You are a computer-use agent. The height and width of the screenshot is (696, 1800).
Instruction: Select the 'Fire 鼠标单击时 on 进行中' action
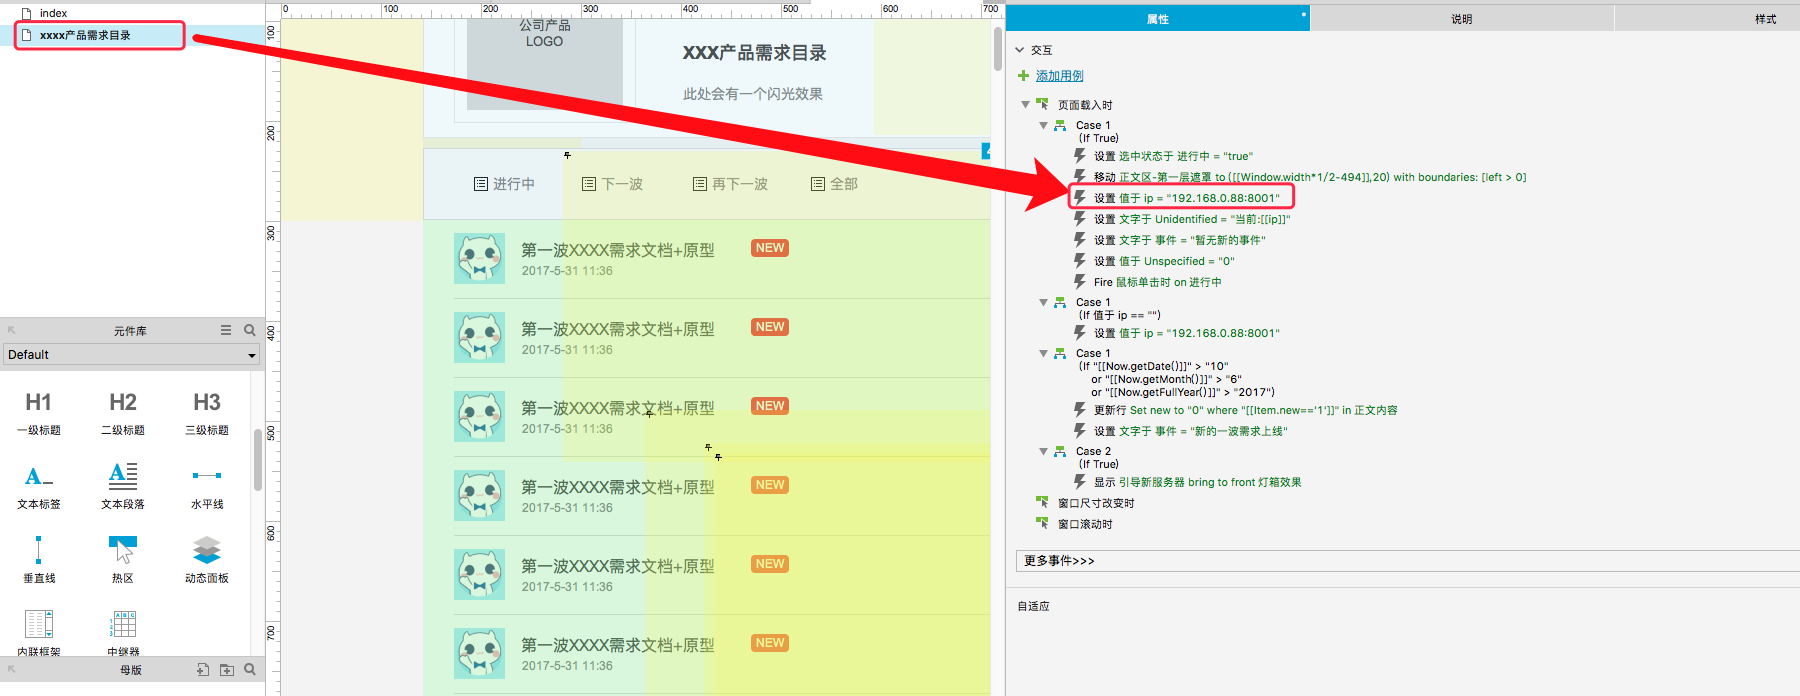coord(1157,282)
